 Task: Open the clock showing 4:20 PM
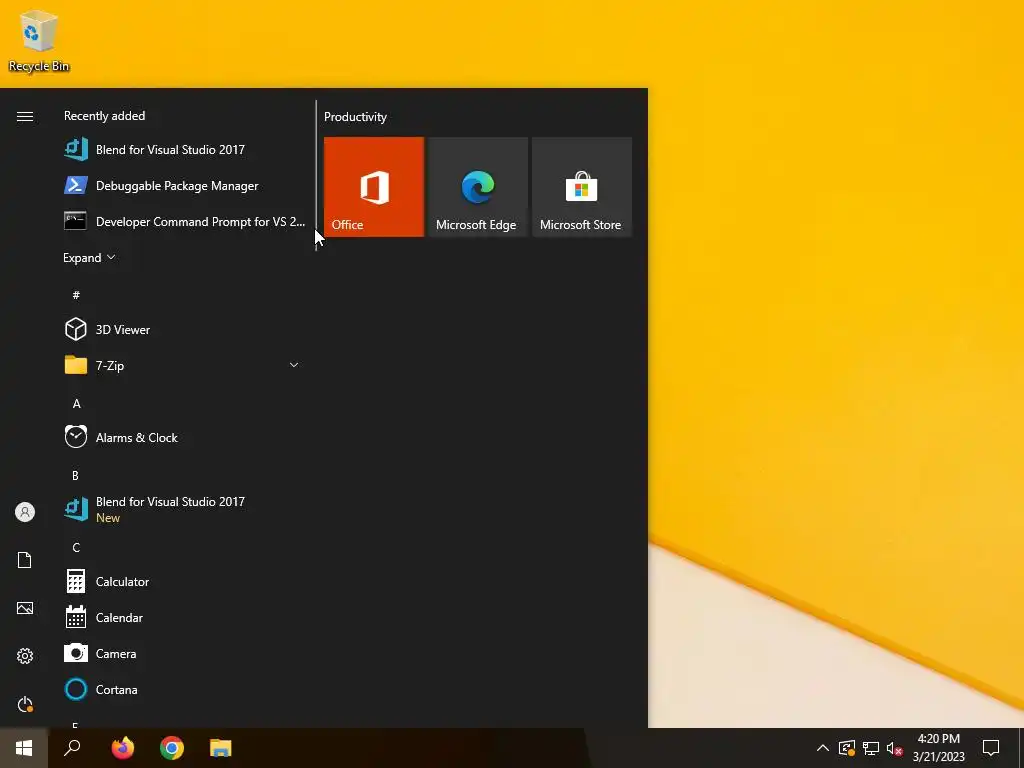point(938,748)
